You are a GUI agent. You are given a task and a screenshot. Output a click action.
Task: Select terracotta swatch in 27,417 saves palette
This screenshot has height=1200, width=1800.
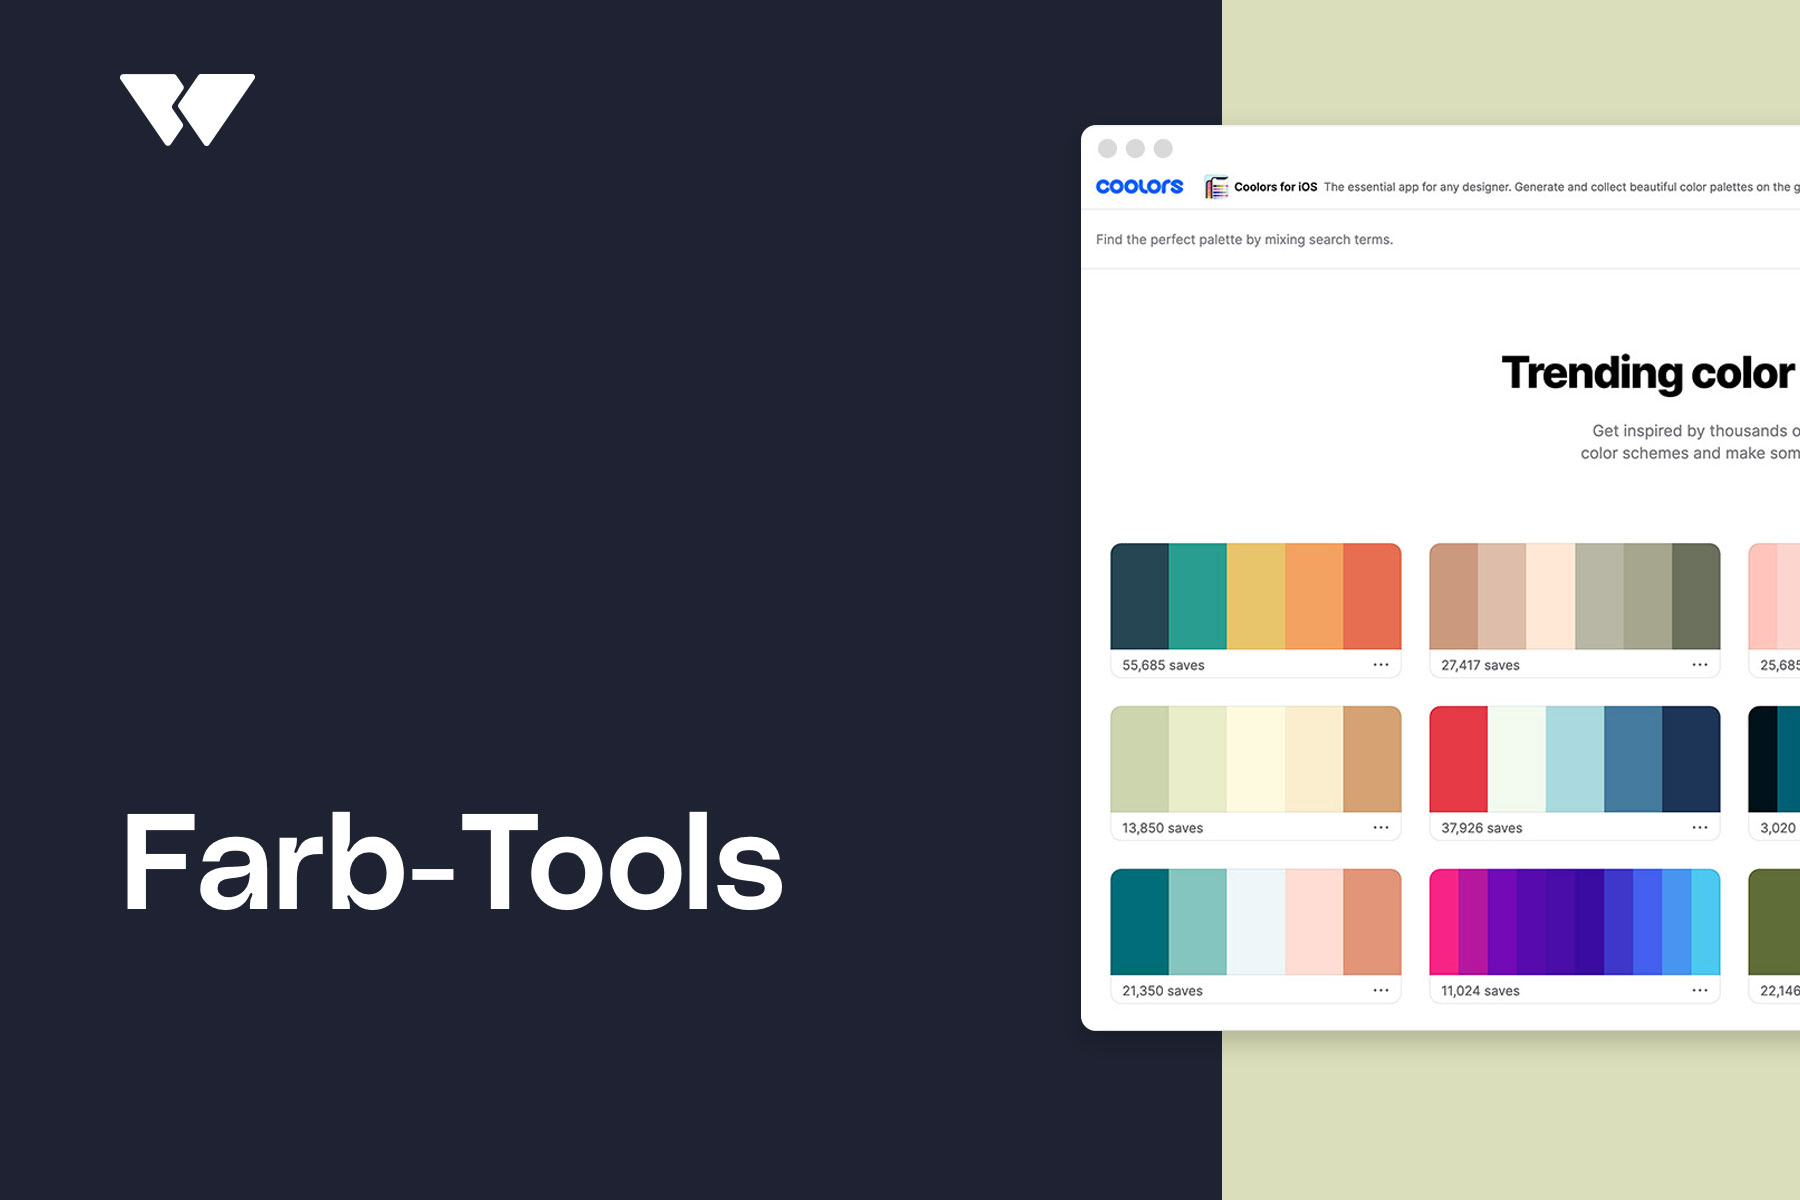pyautogui.click(x=1454, y=597)
